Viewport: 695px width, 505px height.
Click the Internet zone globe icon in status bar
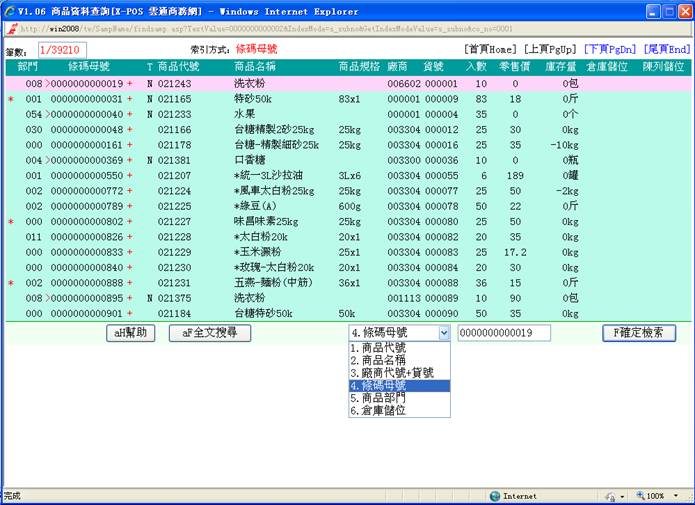[x=495, y=496]
